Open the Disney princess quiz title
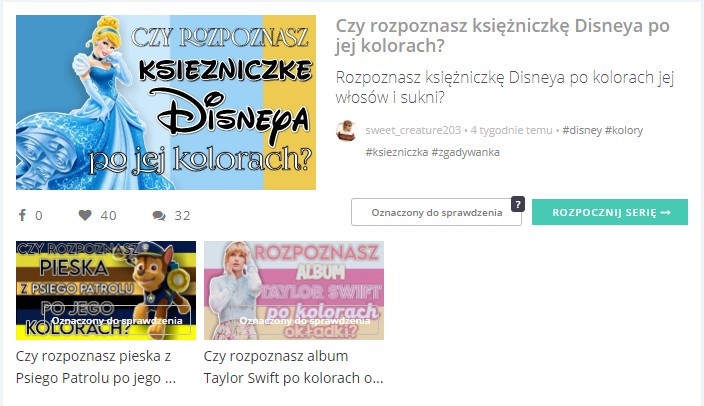 [x=502, y=35]
